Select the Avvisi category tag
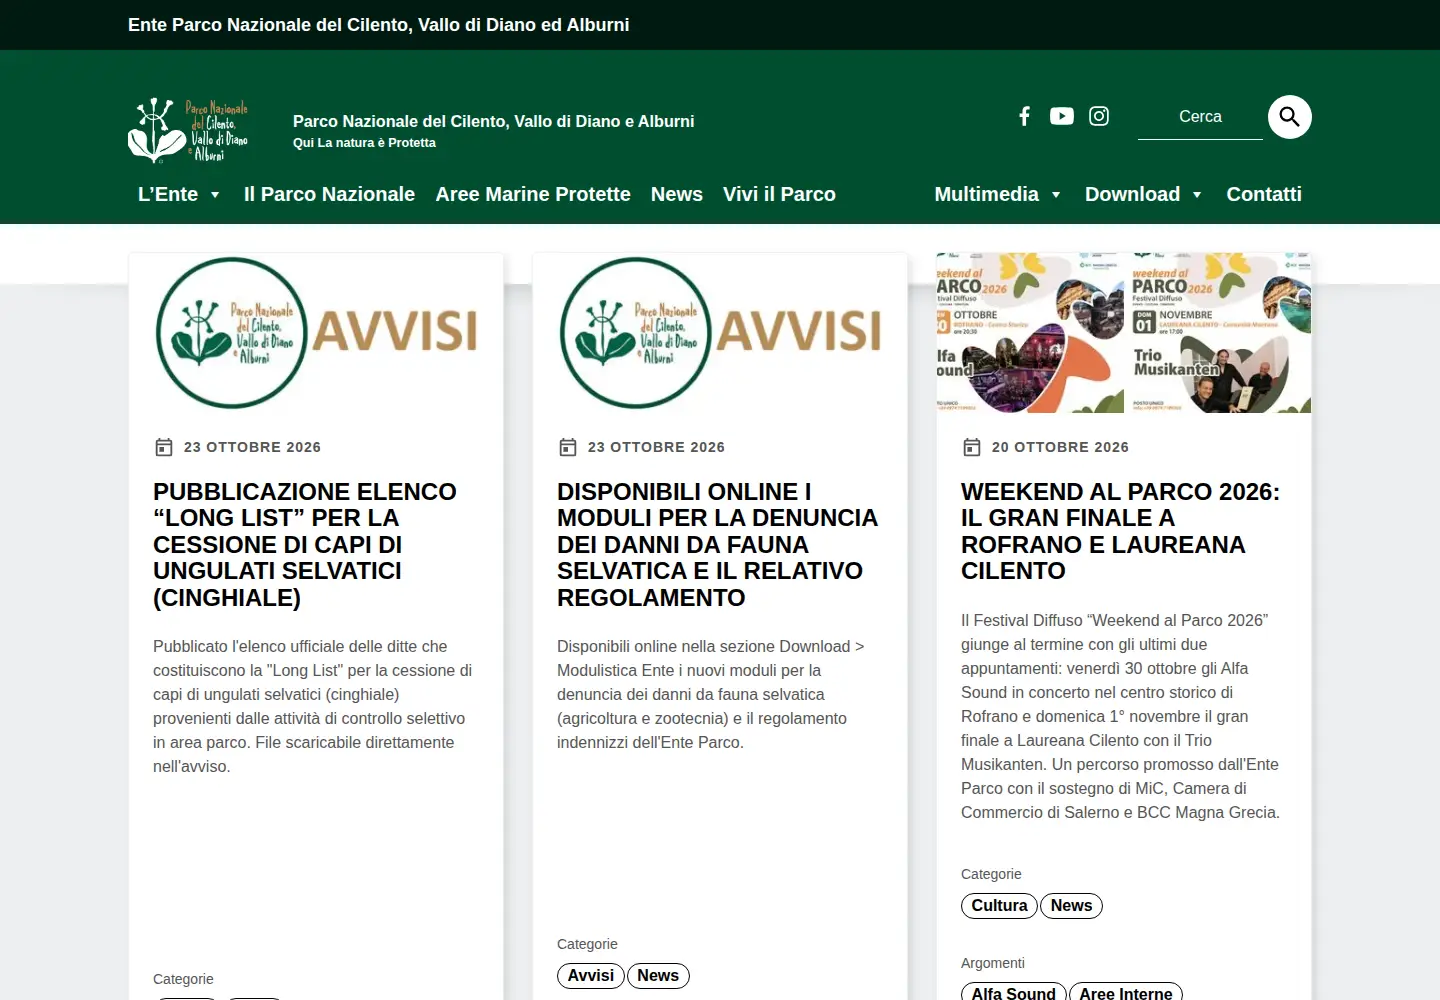Screen dimensions: 1440x1000 591,976
